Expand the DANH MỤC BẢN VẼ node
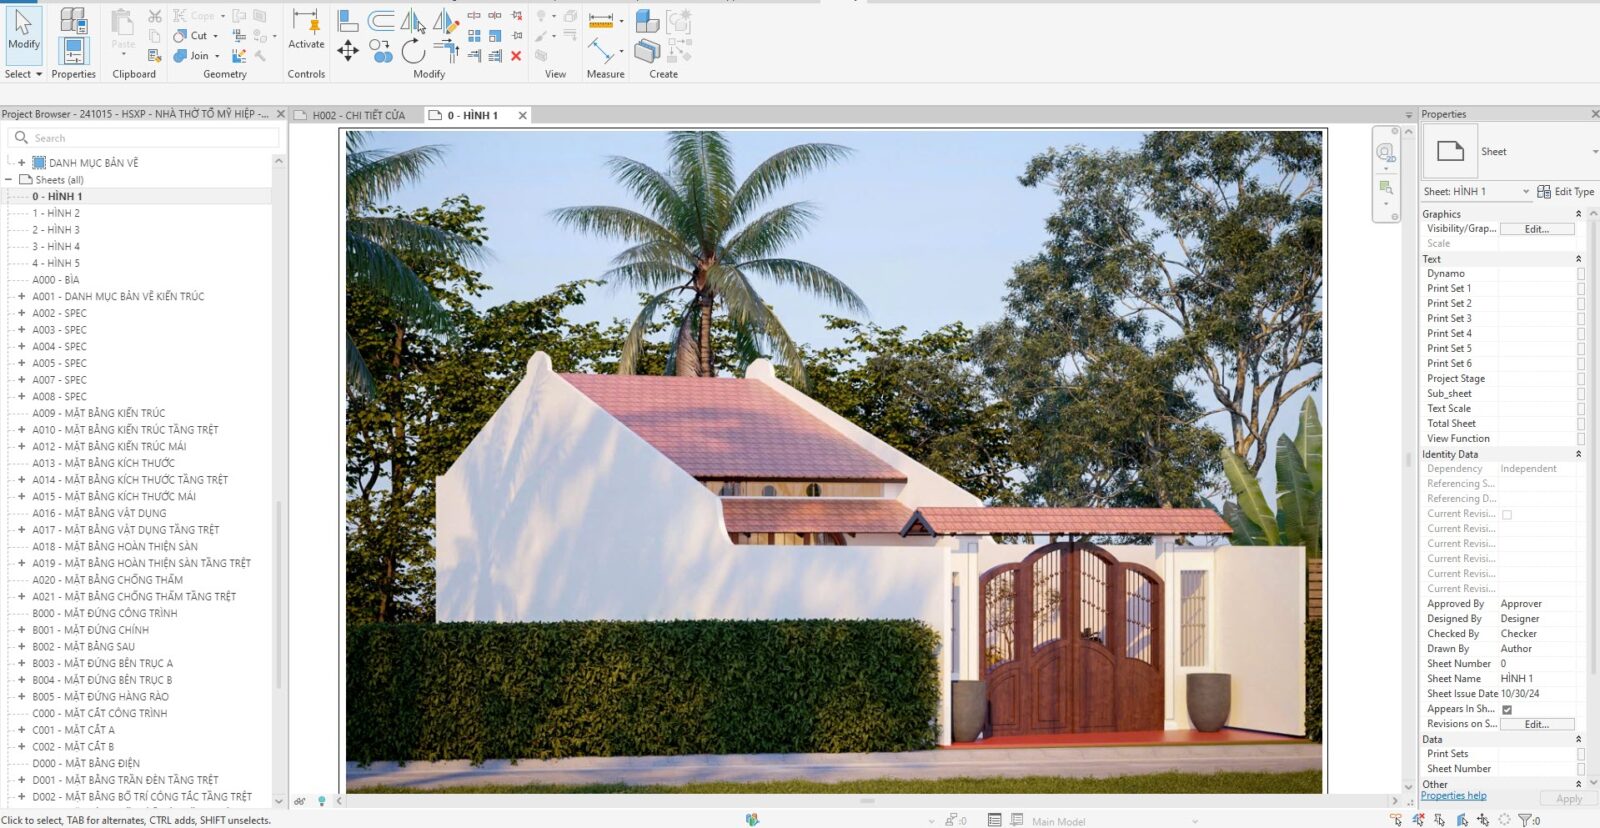Viewport: 1600px width, 828px height. 21,162
